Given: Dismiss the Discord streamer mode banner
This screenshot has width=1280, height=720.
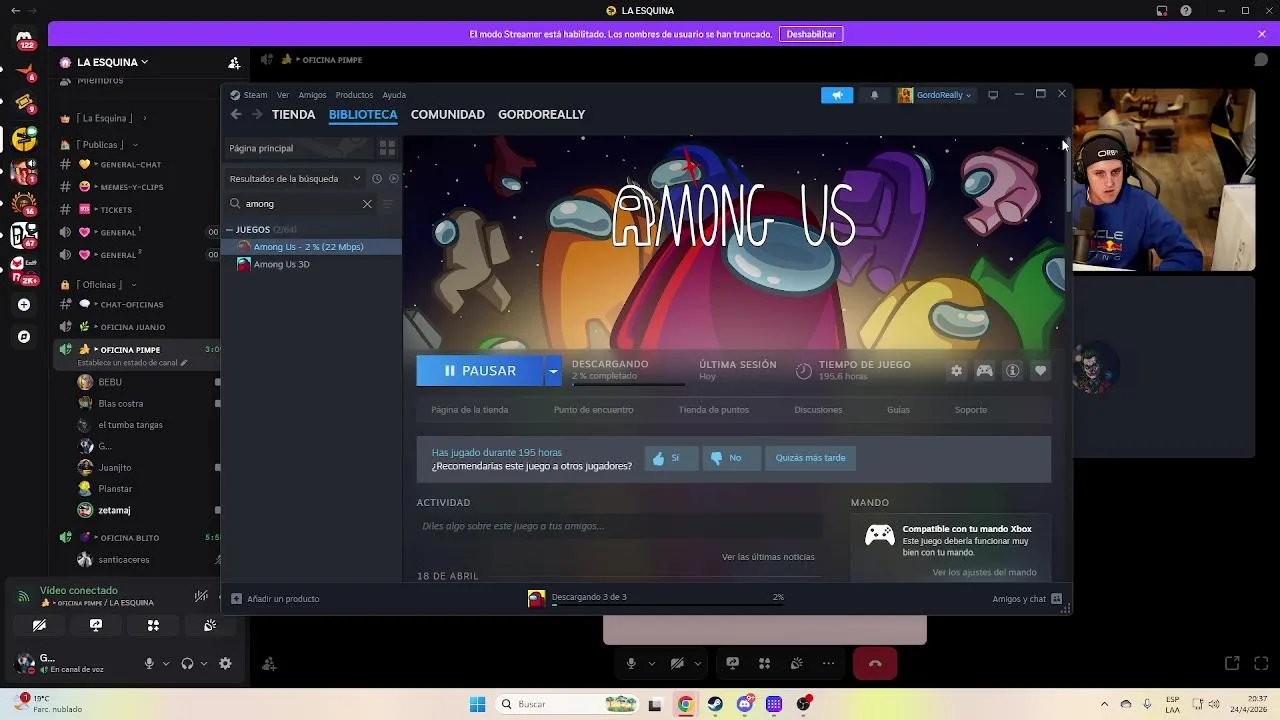Looking at the screenshot, I should click(1262, 34).
